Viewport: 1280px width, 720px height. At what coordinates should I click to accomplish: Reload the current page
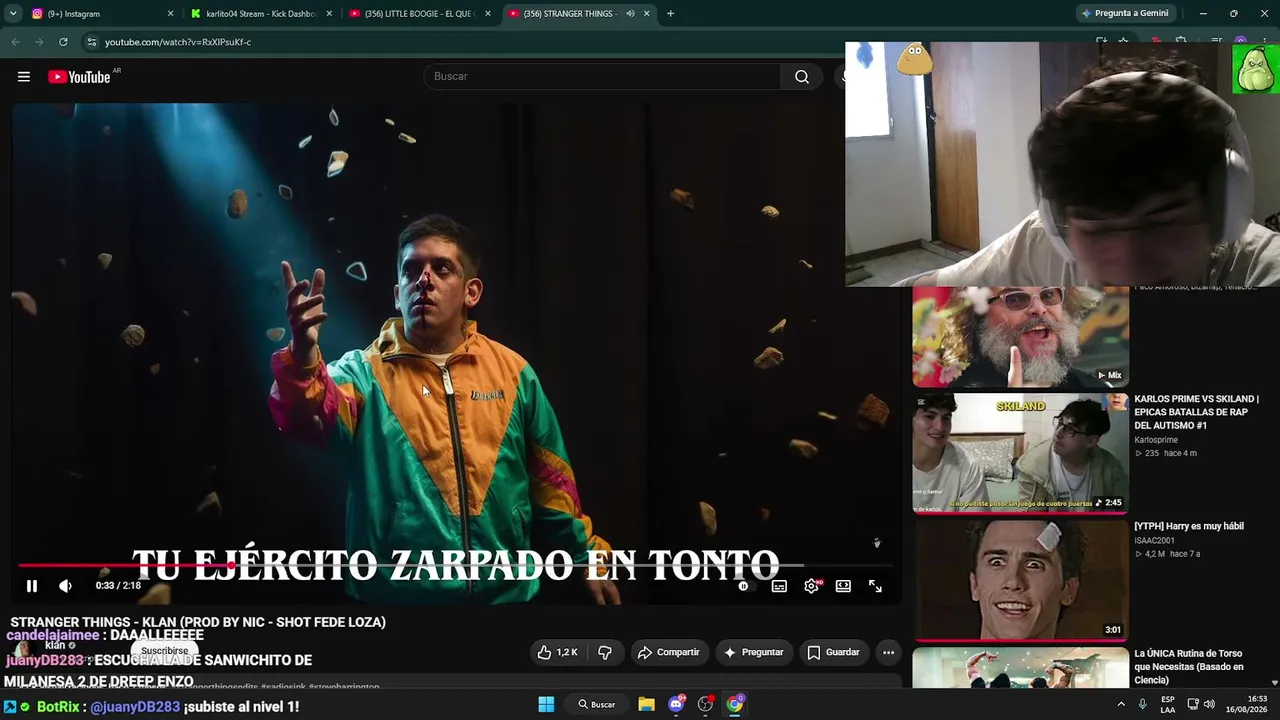63,42
